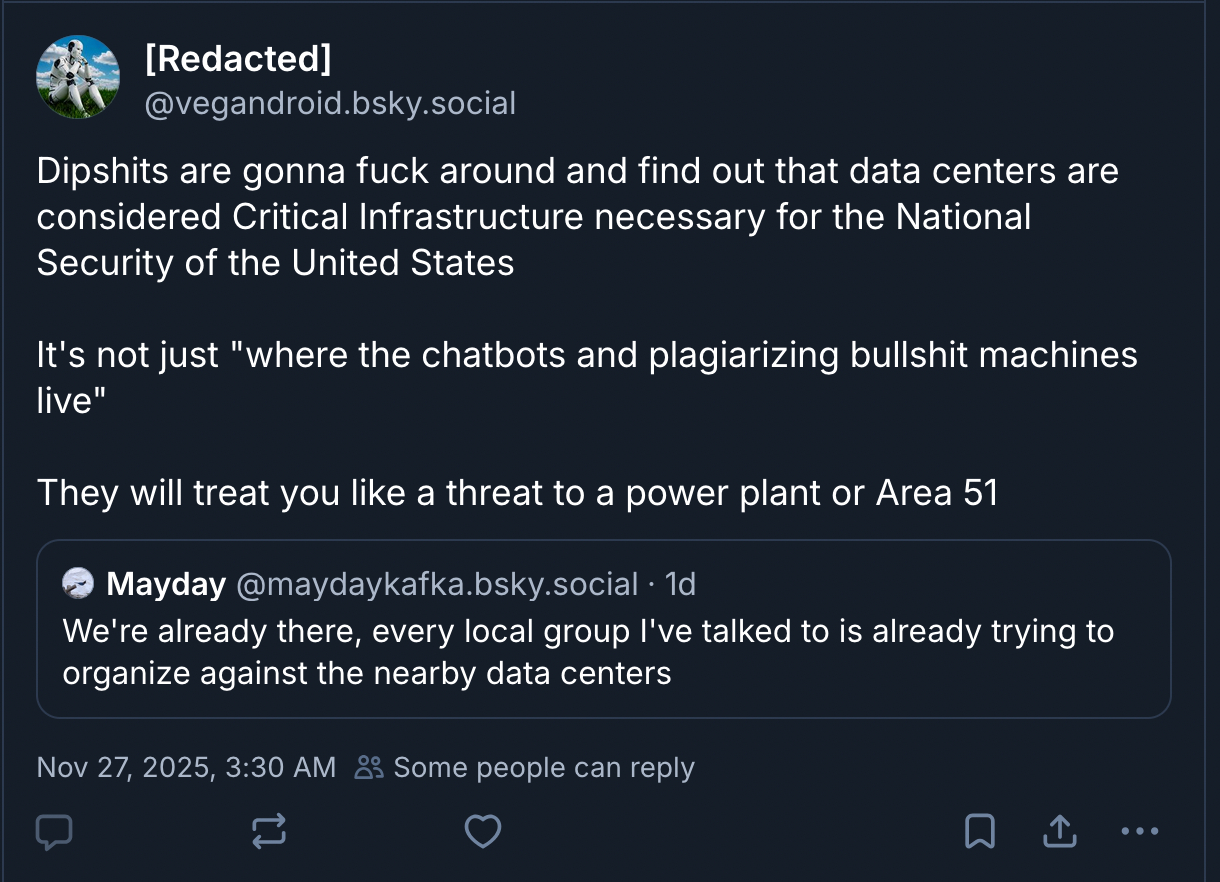The height and width of the screenshot is (882, 1220).
Task: Click the "Dipshits are gonna" paragraph
Action: pyautogui.click(x=577, y=216)
